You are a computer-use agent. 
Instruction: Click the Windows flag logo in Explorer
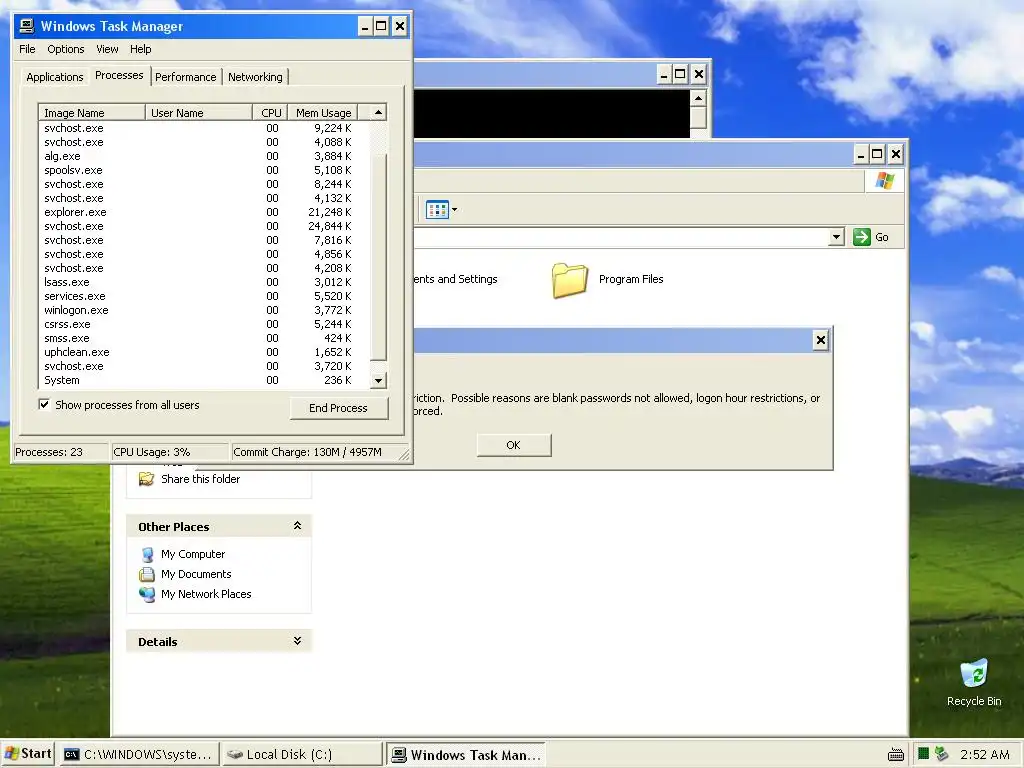point(885,180)
